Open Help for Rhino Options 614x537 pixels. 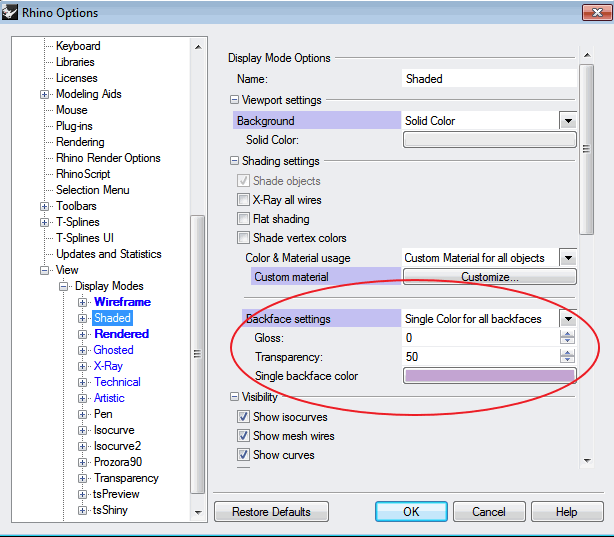(567, 512)
